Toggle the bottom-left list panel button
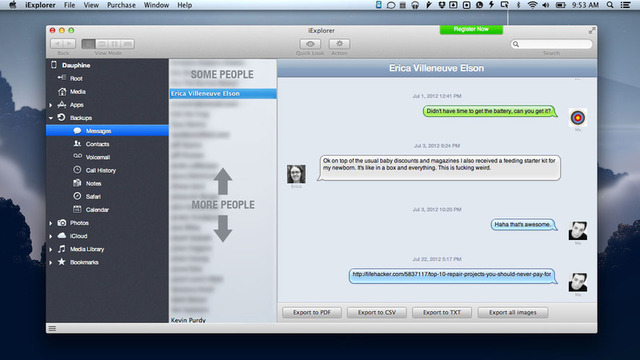The width and height of the screenshot is (640, 360). pyautogui.click(x=52, y=328)
